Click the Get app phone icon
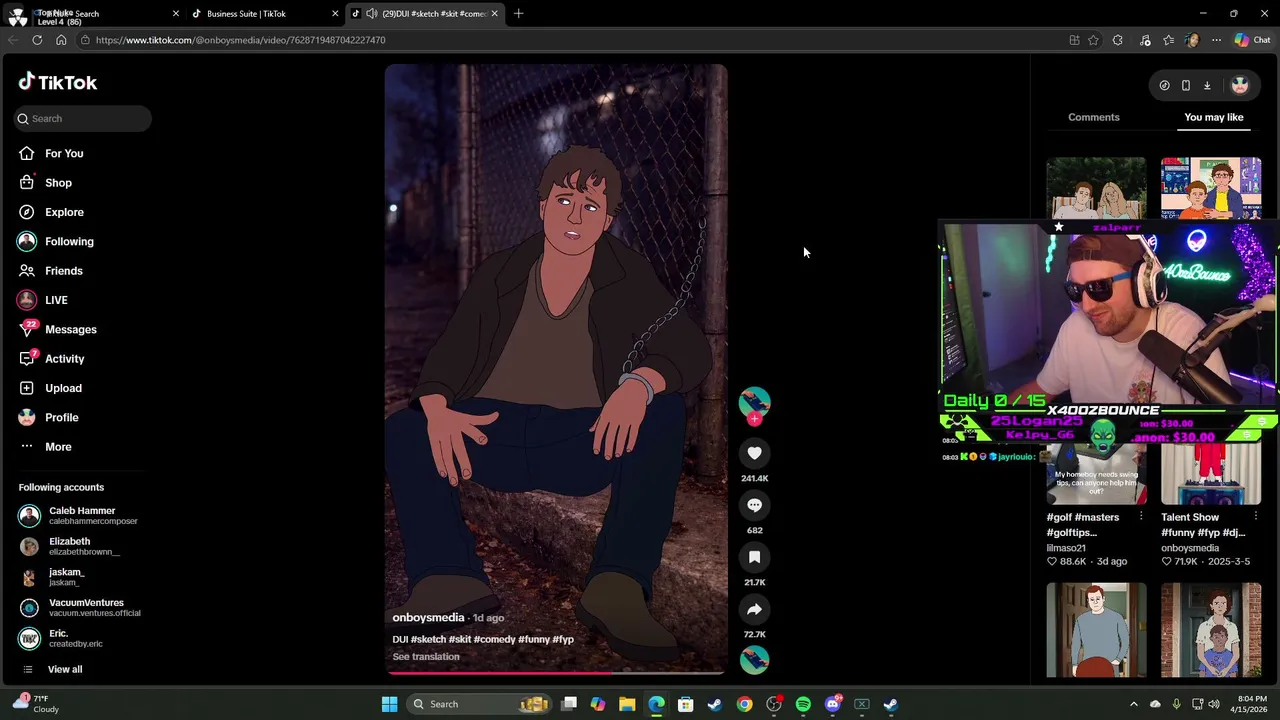Viewport: 1280px width, 720px height. pos(1186,85)
